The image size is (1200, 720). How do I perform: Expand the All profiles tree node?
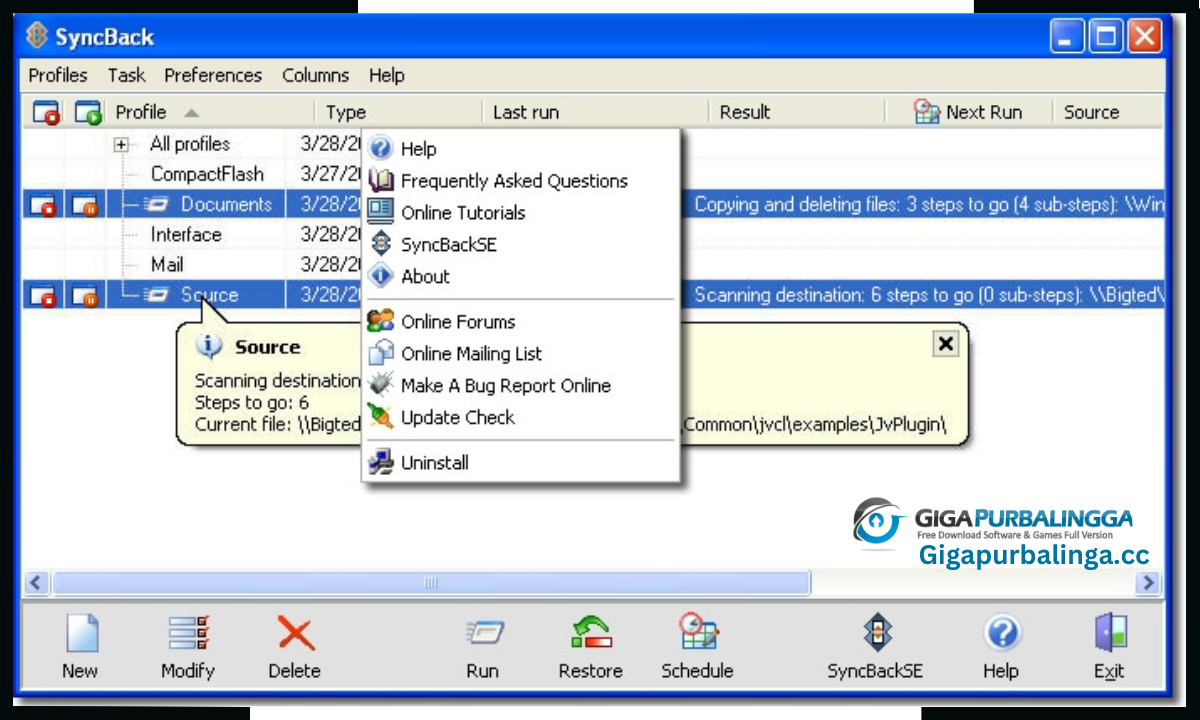point(122,144)
